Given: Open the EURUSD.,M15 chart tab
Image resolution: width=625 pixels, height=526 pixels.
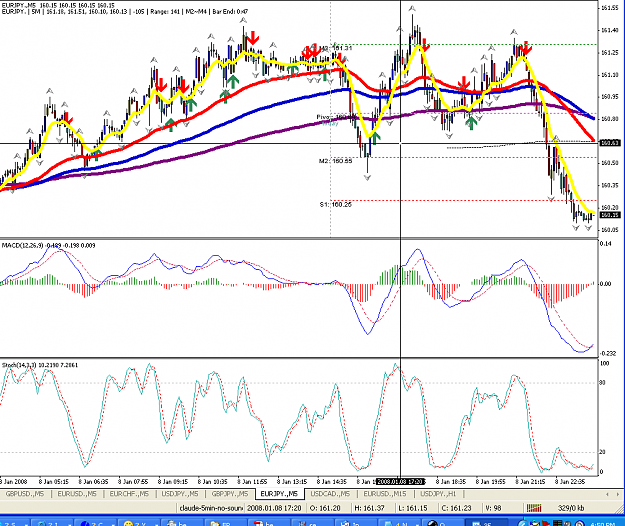Looking at the screenshot, I should click(385, 494).
